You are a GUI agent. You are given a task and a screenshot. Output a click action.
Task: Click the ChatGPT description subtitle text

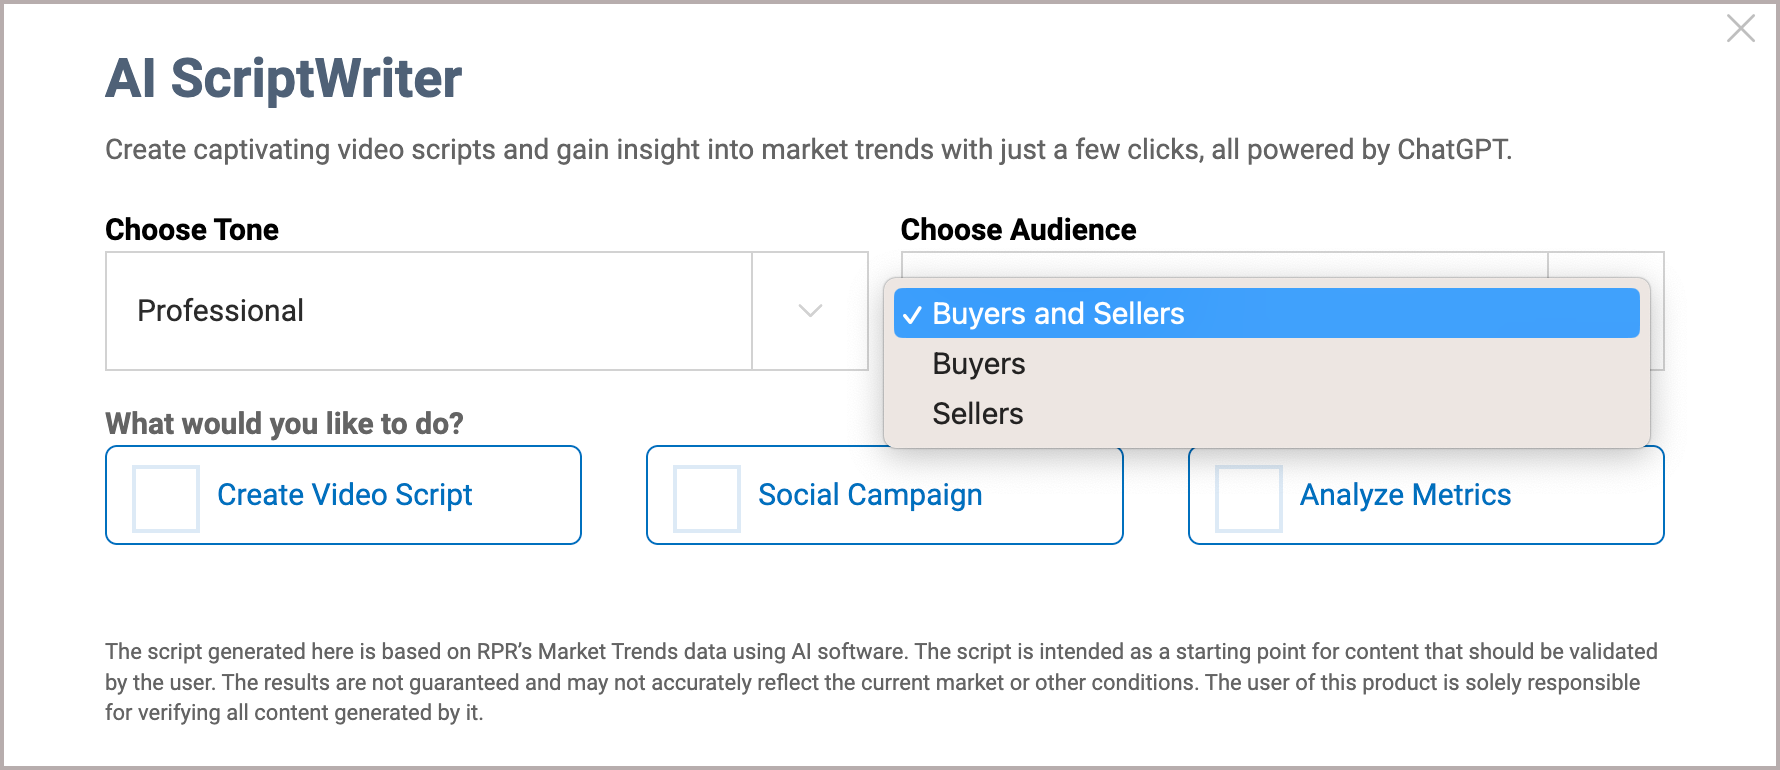point(808,150)
